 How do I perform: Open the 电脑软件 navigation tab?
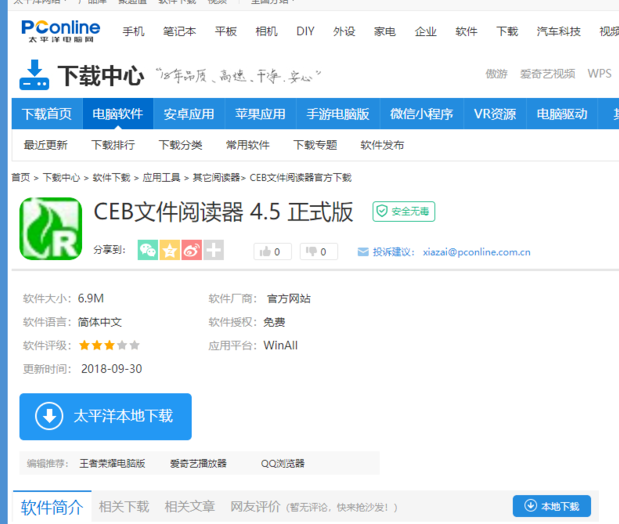click(117, 113)
